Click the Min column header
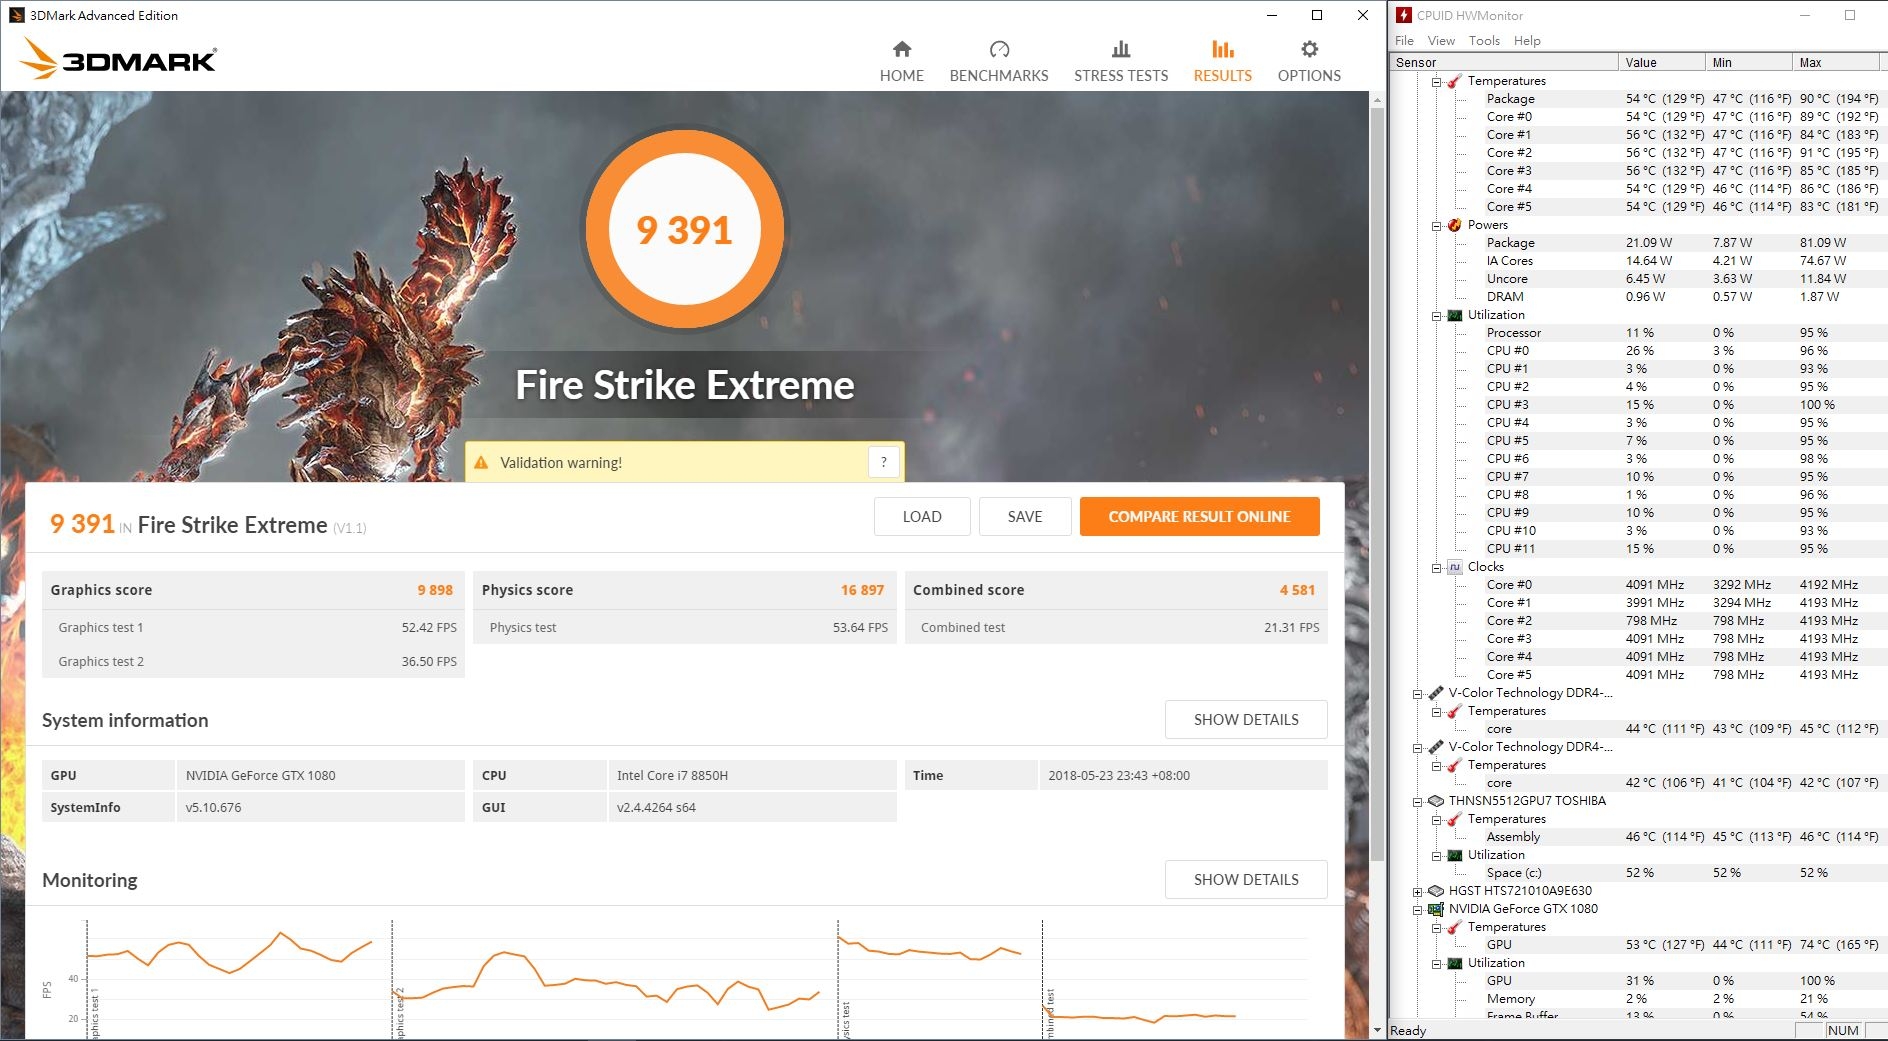The image size is (1888, 1041). pos(1748,62)
